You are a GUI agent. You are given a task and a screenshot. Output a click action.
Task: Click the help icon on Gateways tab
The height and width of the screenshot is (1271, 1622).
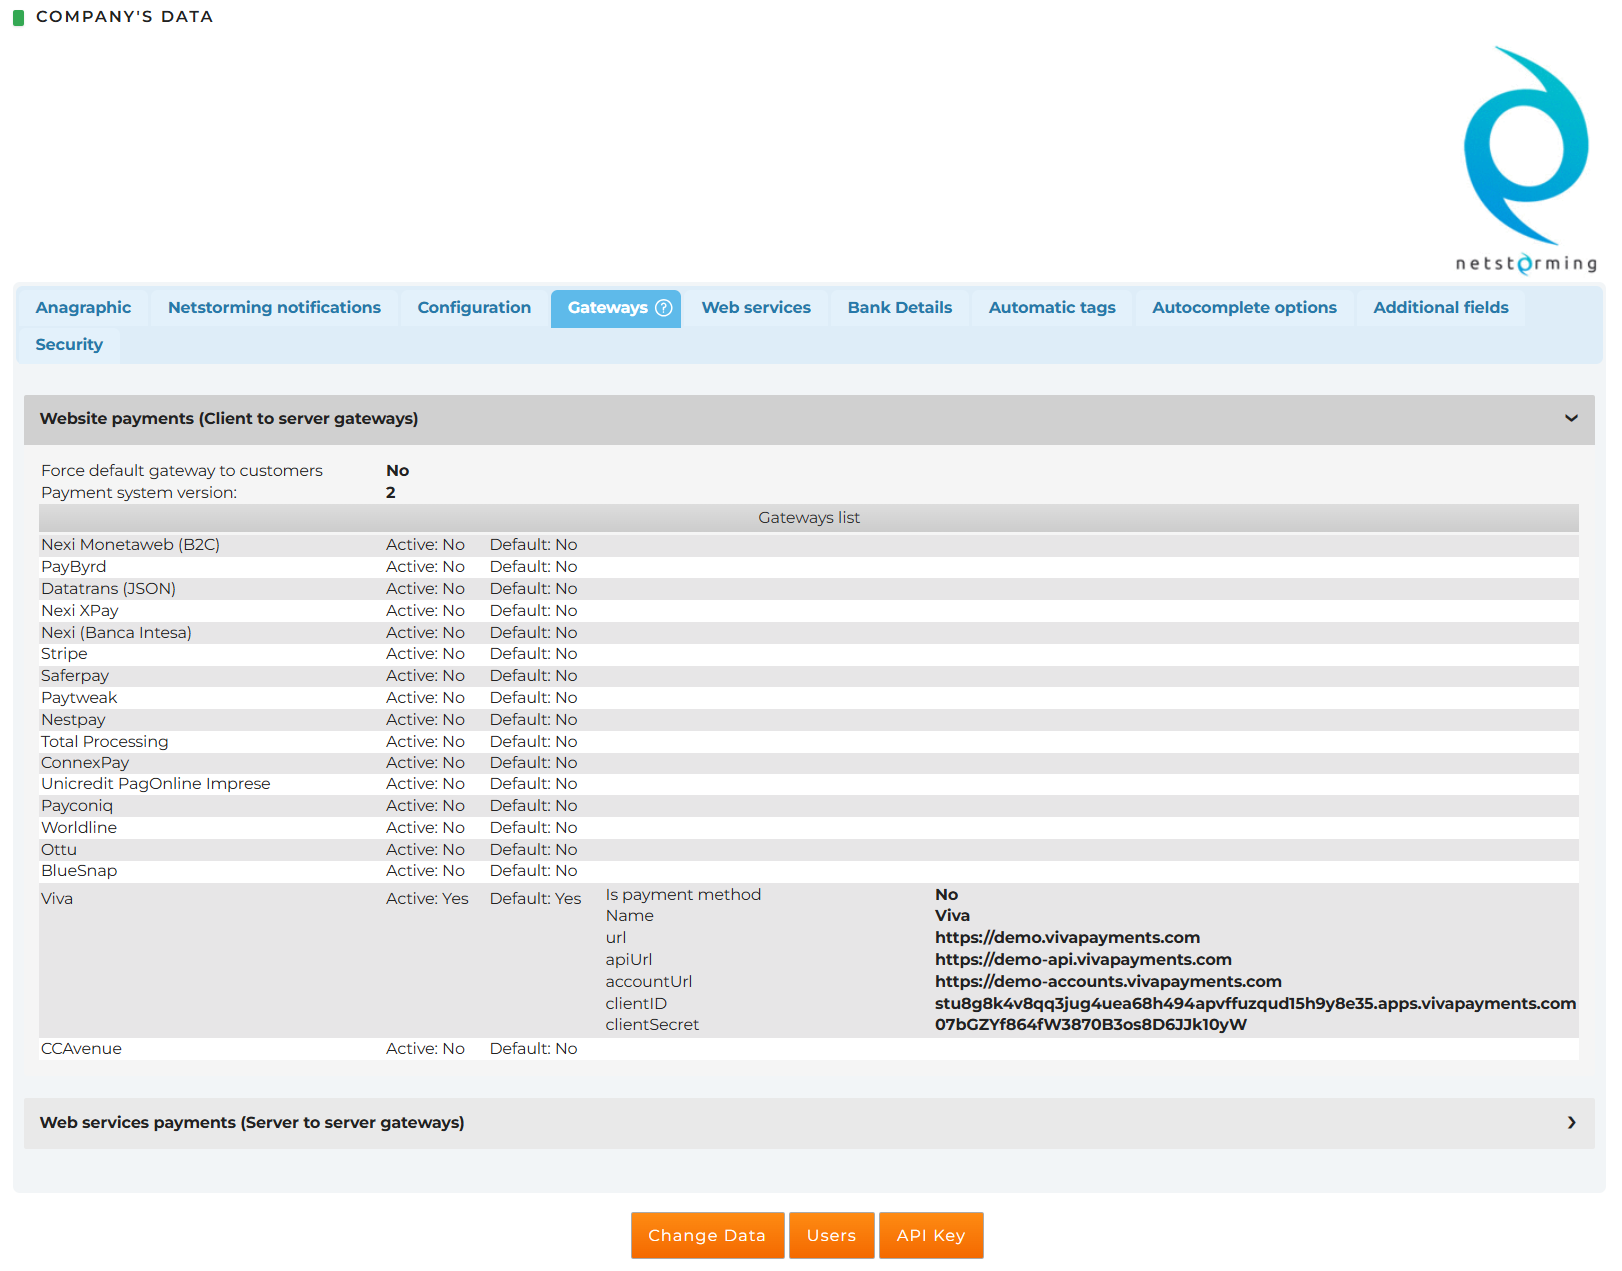[x=663, y=308]
